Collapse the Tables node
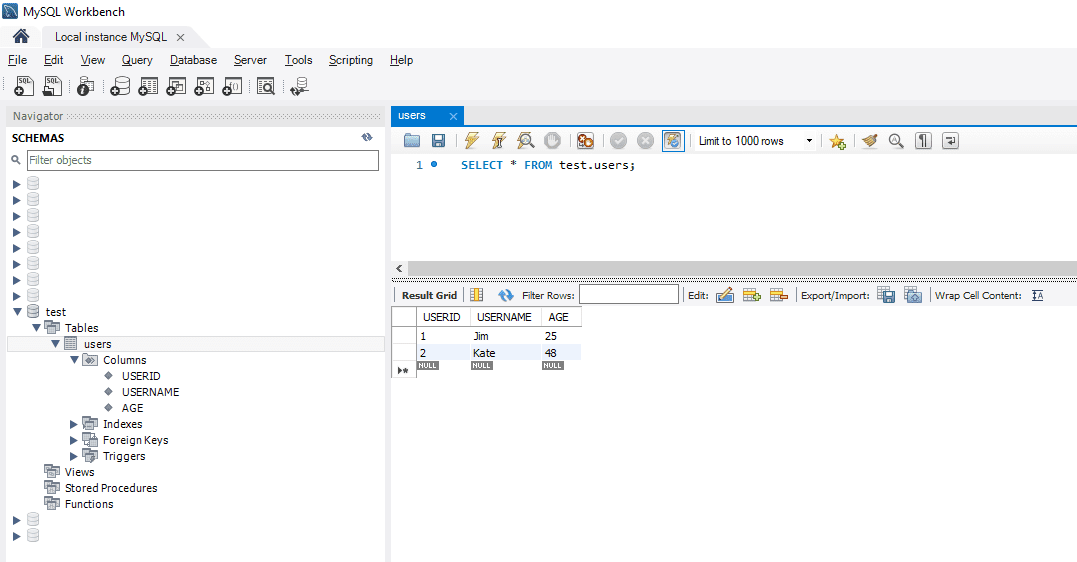Screen dimensions: 1077x562 click(x=36, y=328)
